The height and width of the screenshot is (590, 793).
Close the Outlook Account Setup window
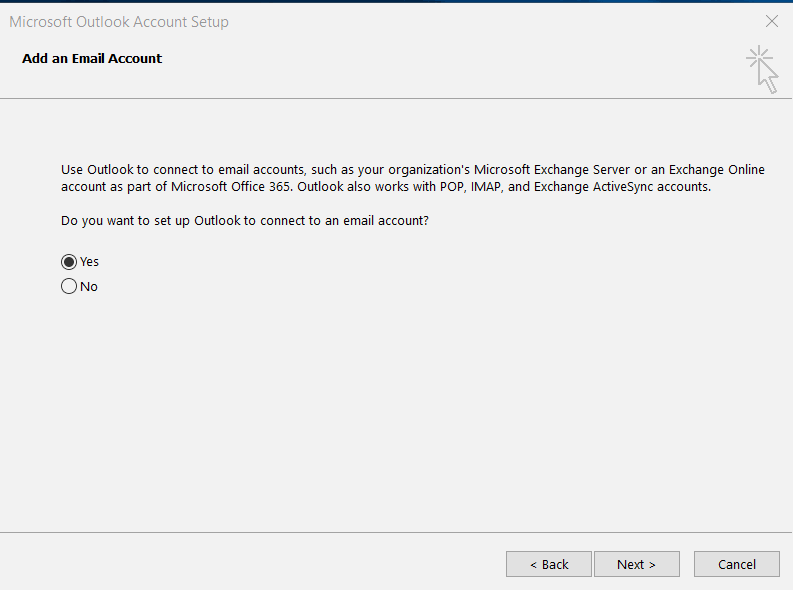(772, 21)
